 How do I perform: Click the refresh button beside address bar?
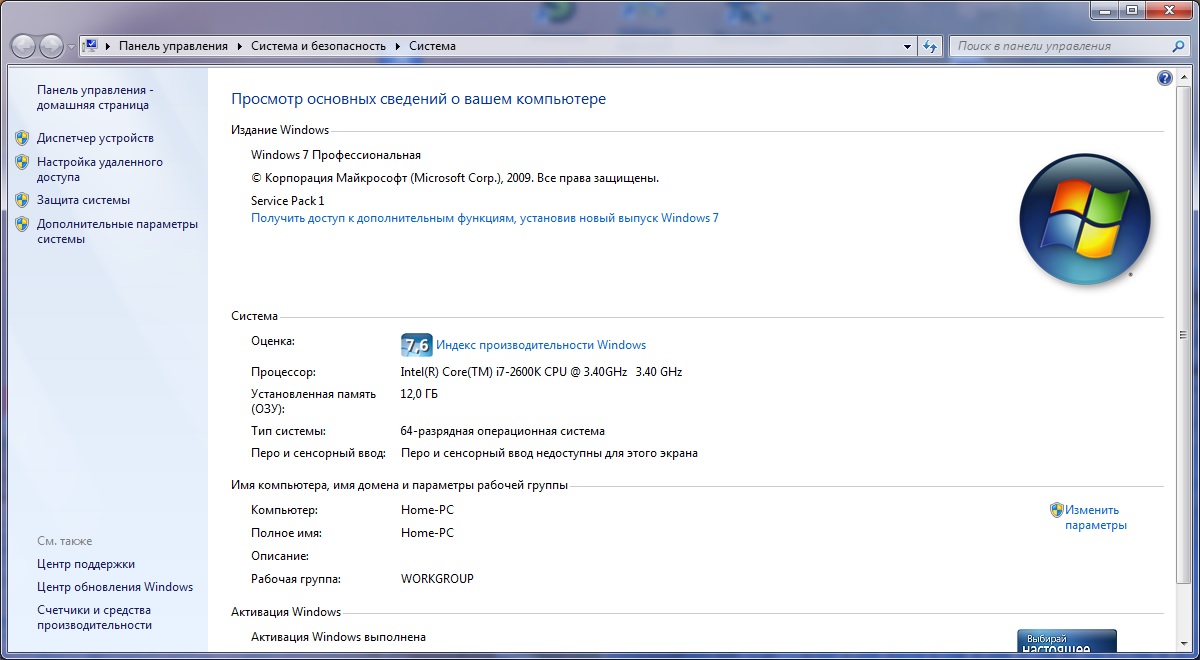click(931, 46)
